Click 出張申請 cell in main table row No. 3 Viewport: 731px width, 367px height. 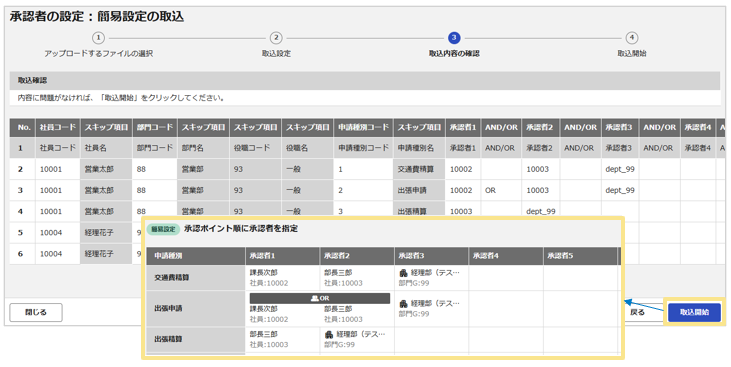coord(419,190)
